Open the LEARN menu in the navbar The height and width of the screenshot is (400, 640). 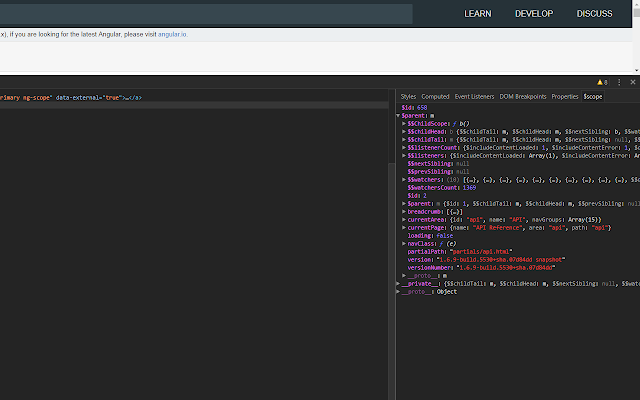(x=477, y=14)
